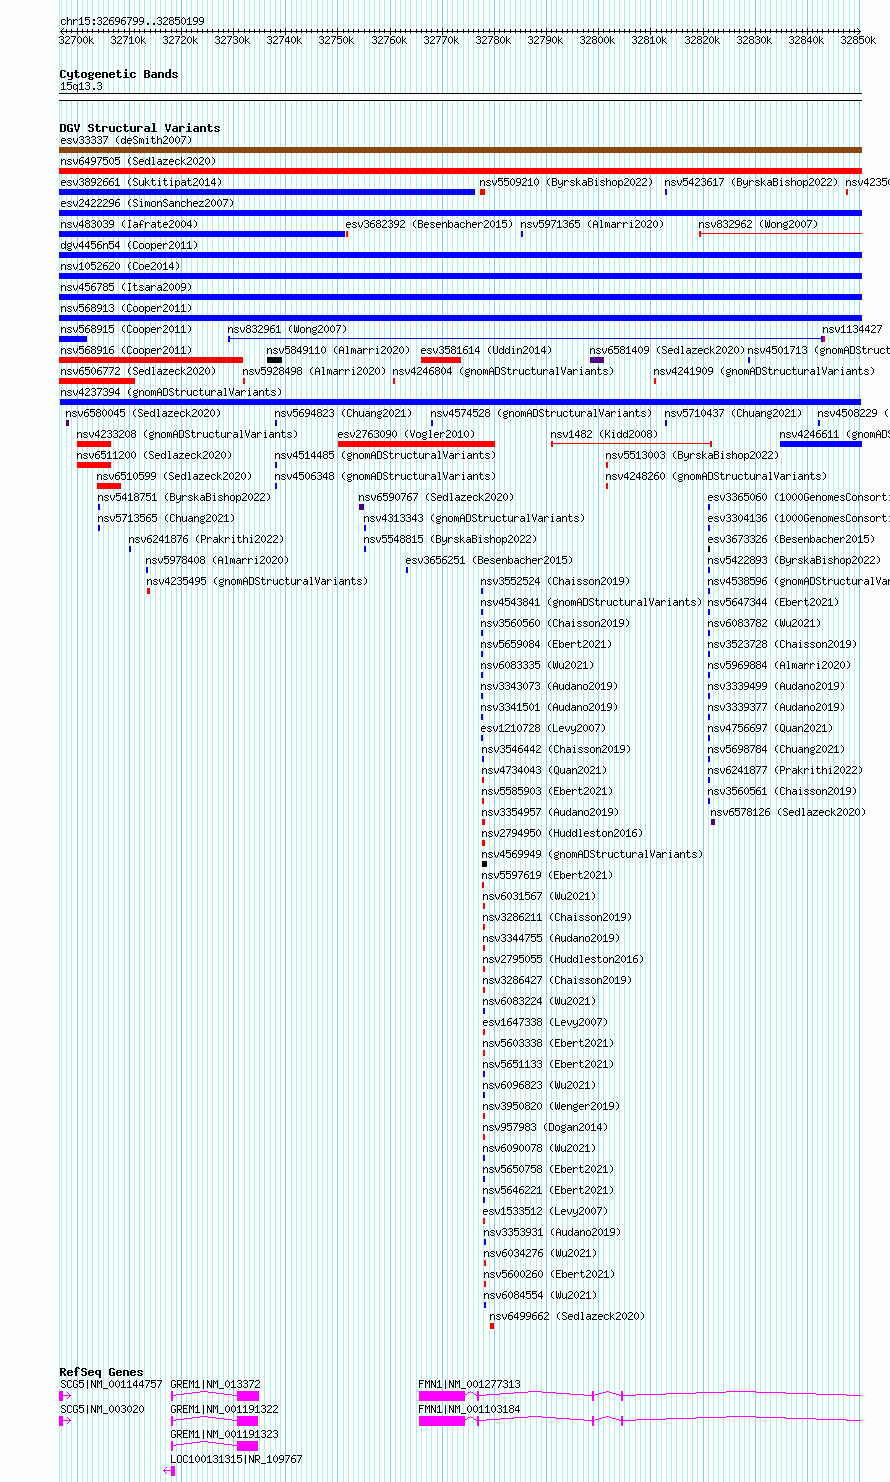Viewport: 890px width, 1482px height.
Task: Open esv1210728 (Levy2007) variant
Action: (543, 728)
